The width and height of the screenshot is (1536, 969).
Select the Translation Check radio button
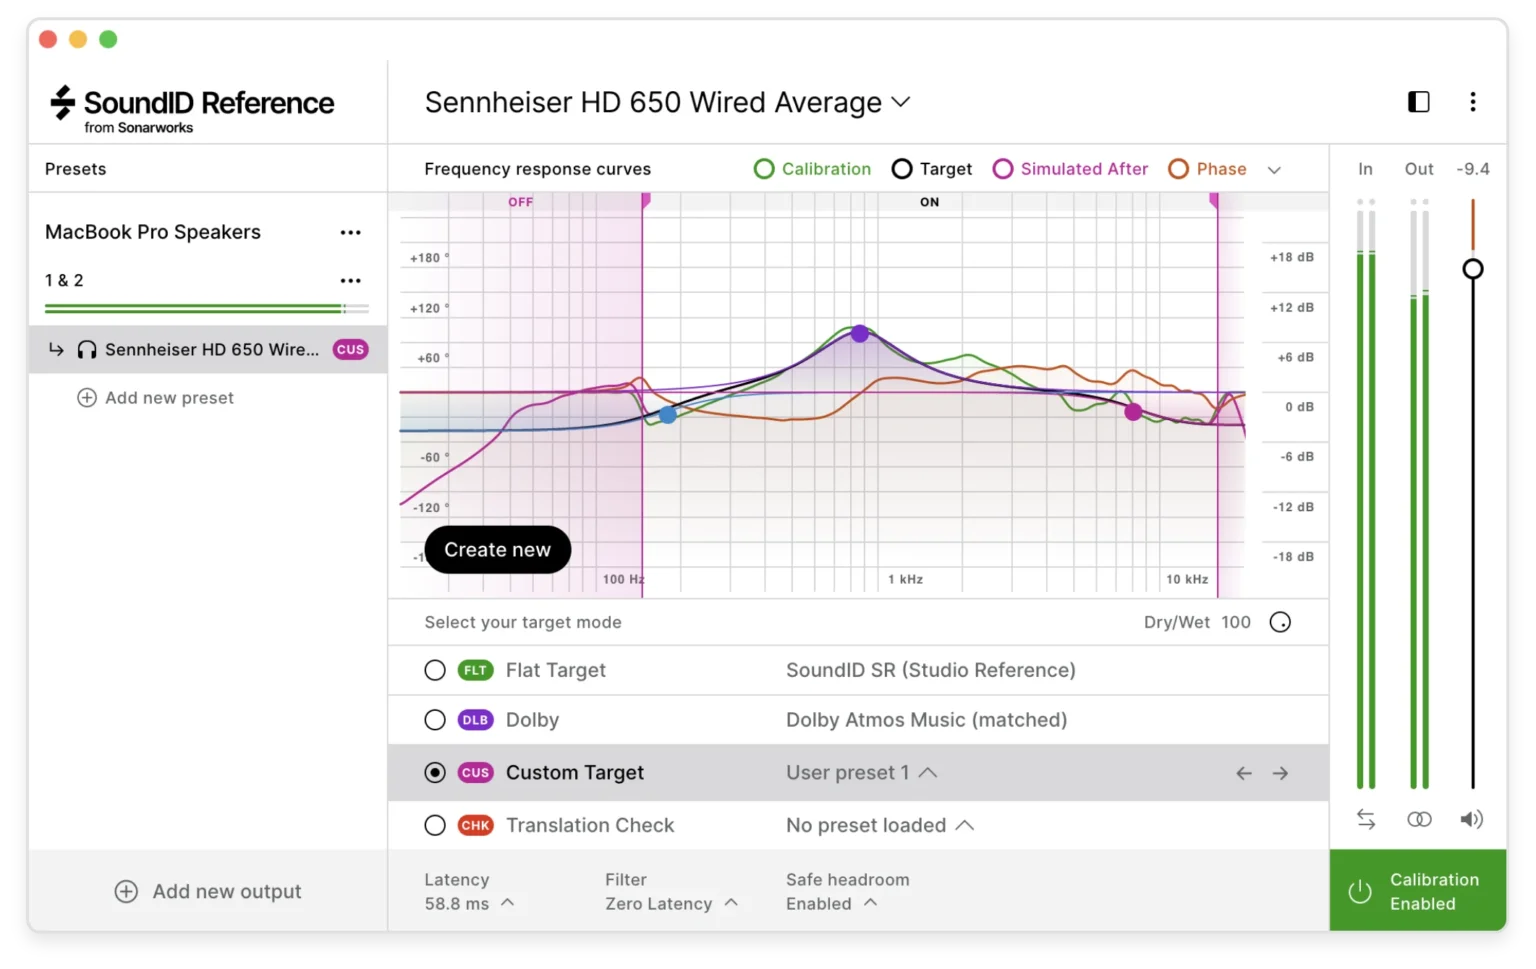pos(435,826)
